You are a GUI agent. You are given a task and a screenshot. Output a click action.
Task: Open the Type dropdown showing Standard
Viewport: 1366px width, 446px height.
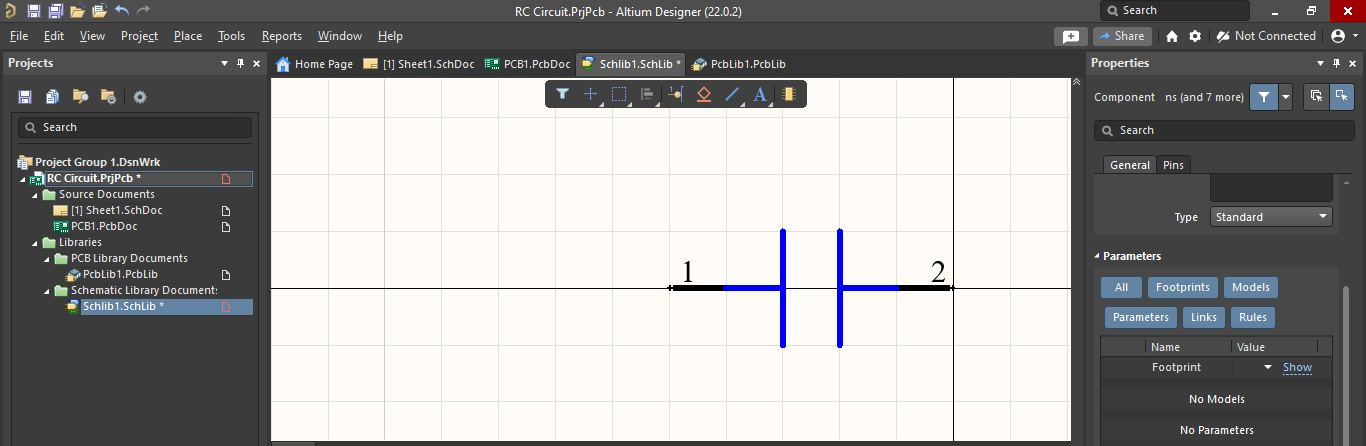(x=1272, y=217)
